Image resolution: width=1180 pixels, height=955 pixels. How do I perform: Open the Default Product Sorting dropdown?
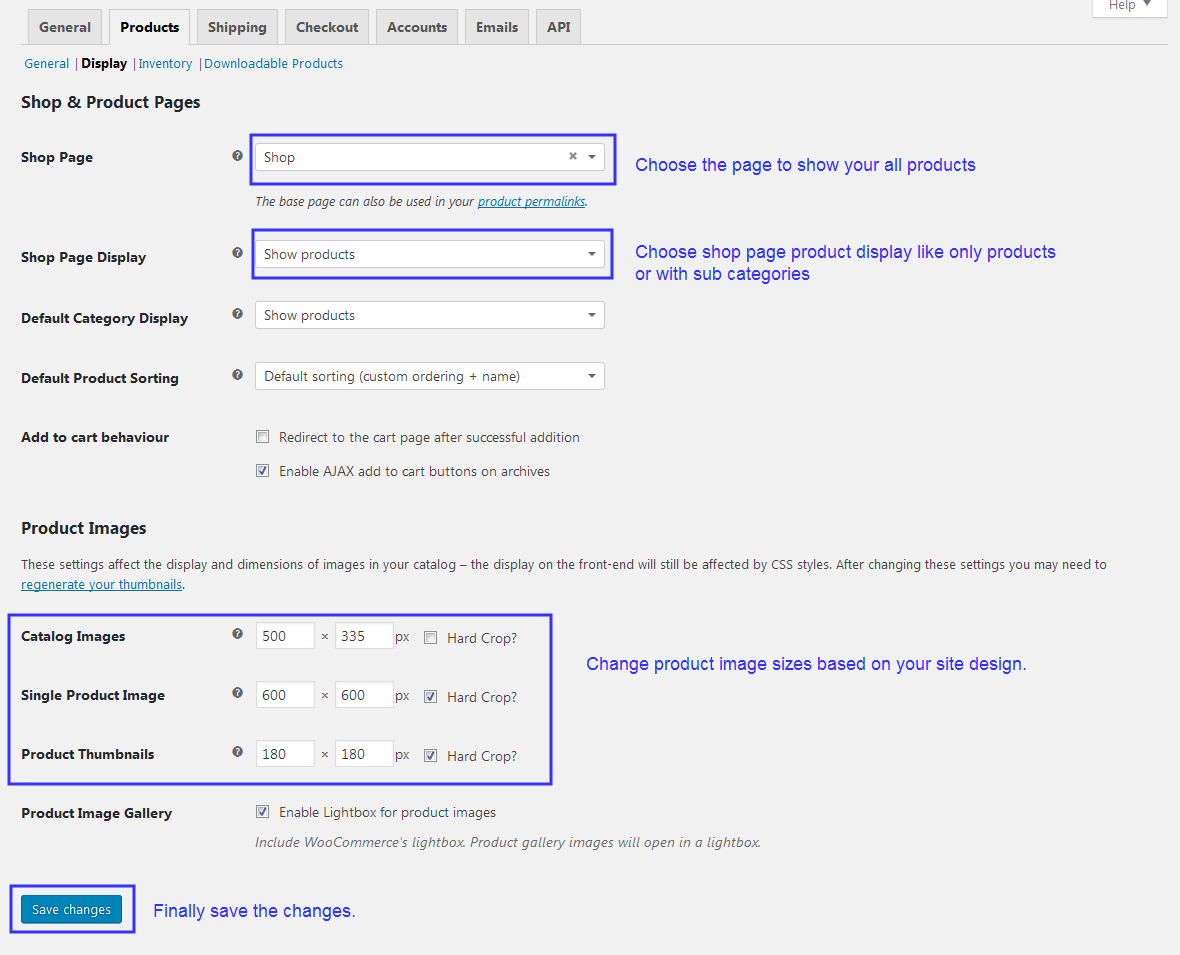point(429,377)
